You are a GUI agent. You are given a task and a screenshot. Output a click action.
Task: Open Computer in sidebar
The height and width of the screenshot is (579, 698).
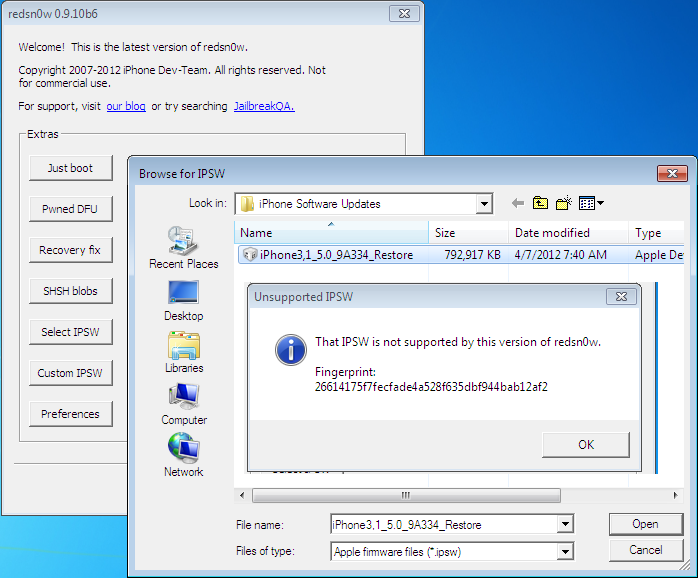(184, 404)
